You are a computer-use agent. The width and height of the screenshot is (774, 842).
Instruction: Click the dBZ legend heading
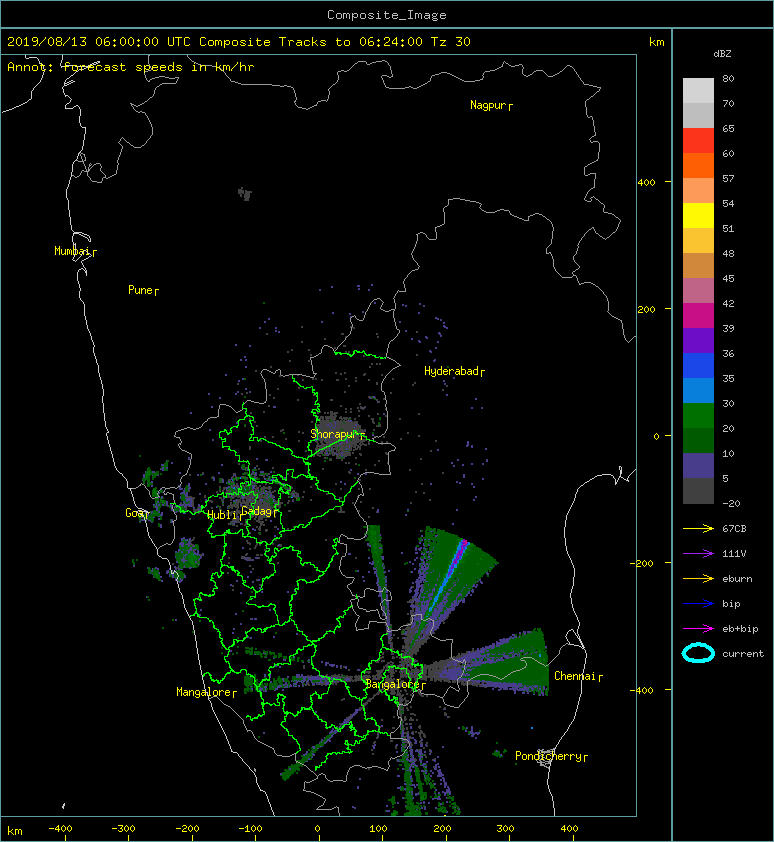click(x=722, y=54)
